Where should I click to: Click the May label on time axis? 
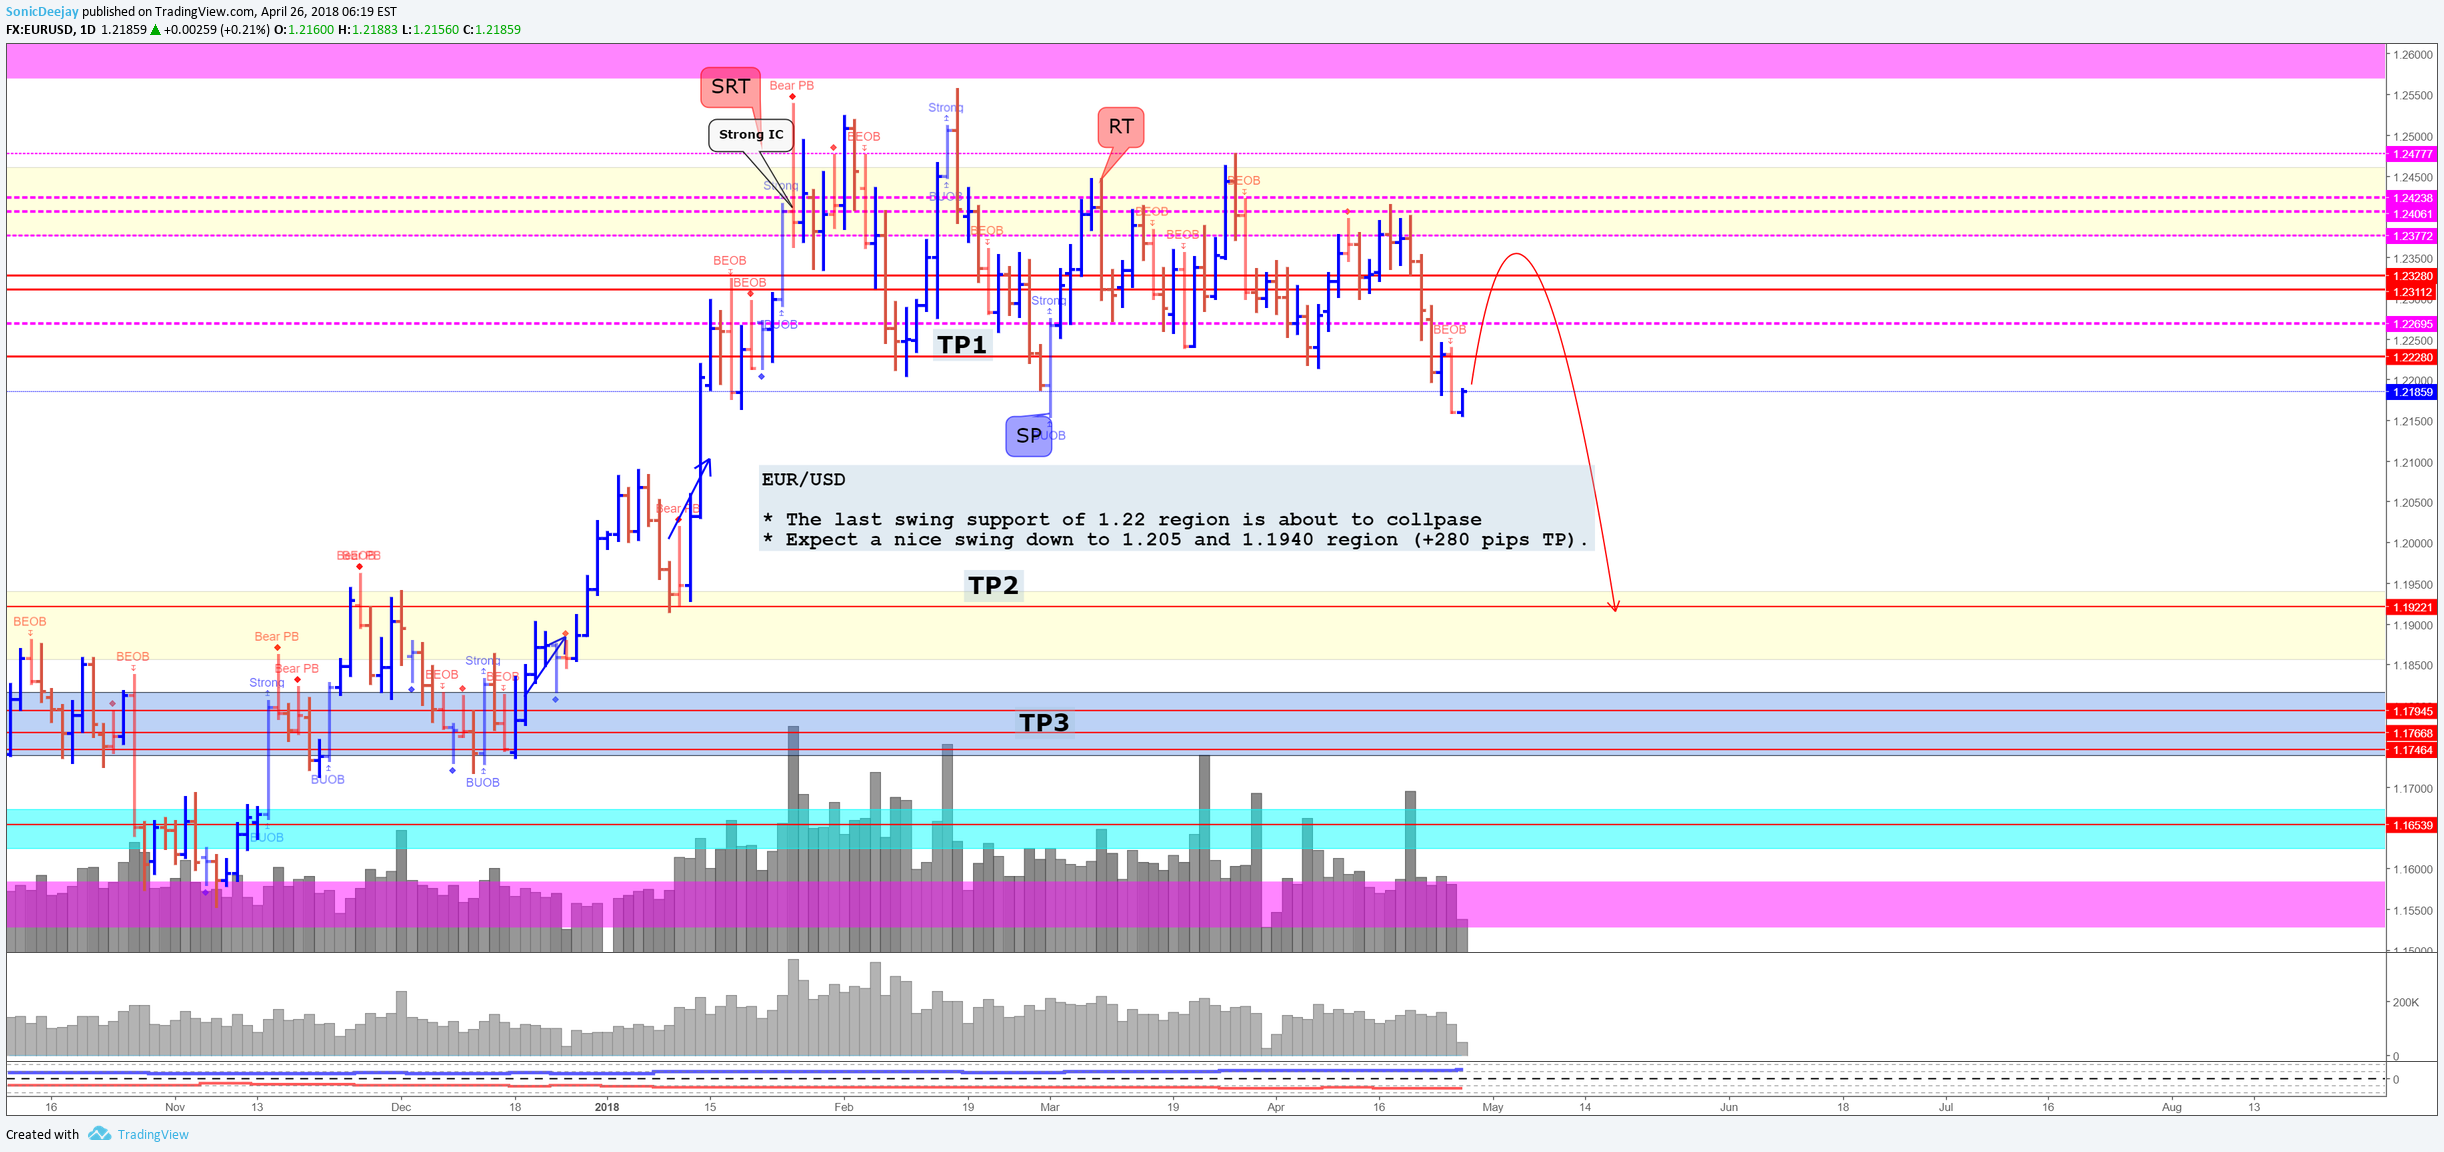click(1492, 1107)
